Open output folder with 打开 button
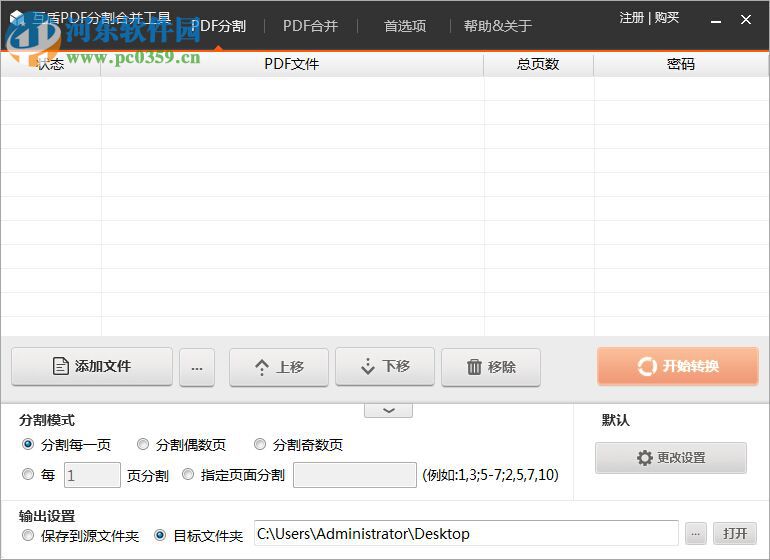770x560 pixels. pos(735,534)
